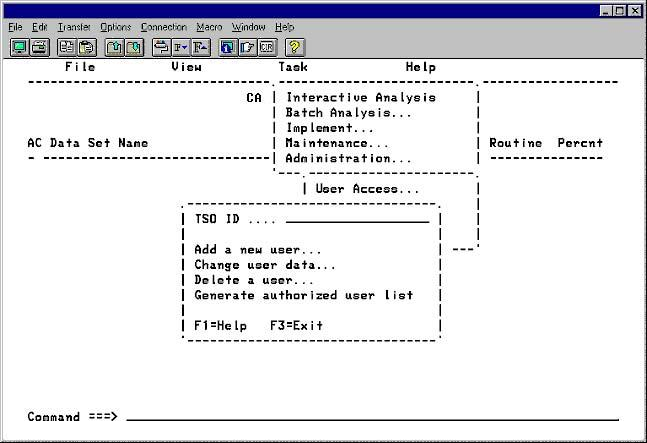Open the Connection menu
The image size is (647, 443).
tap(163, 27)
